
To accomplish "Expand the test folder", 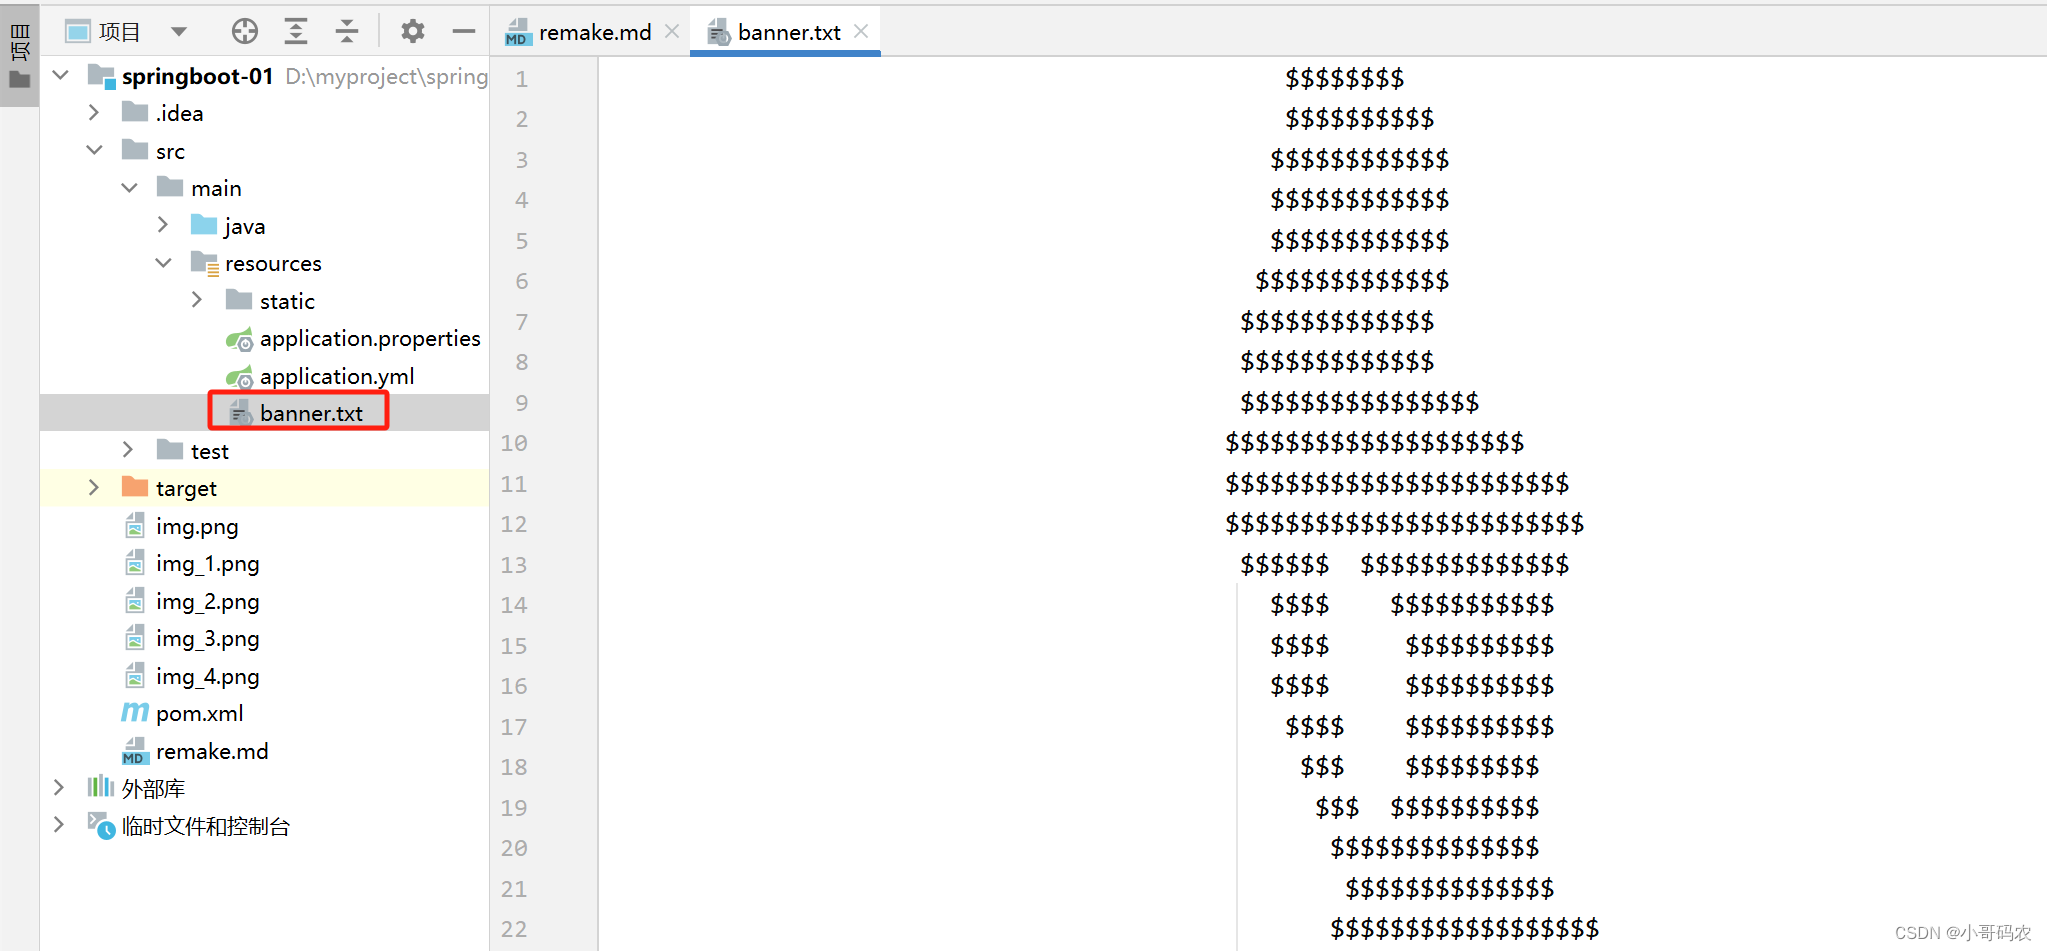I will click(127, 450).
